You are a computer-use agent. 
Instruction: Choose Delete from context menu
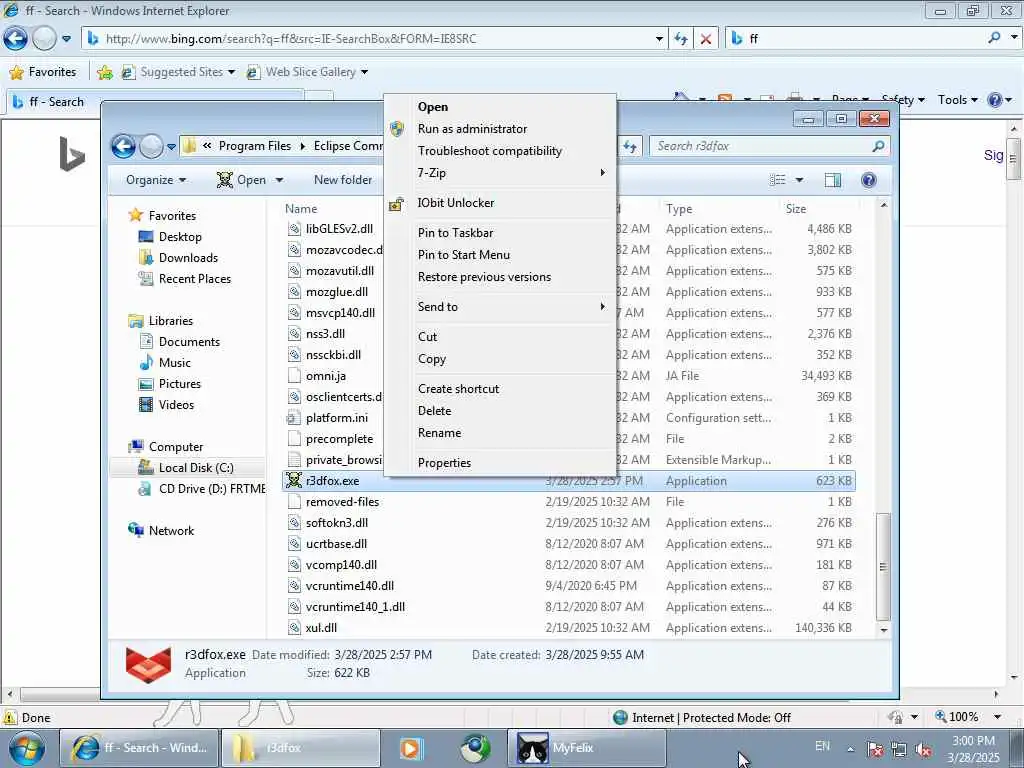[434, 411]
